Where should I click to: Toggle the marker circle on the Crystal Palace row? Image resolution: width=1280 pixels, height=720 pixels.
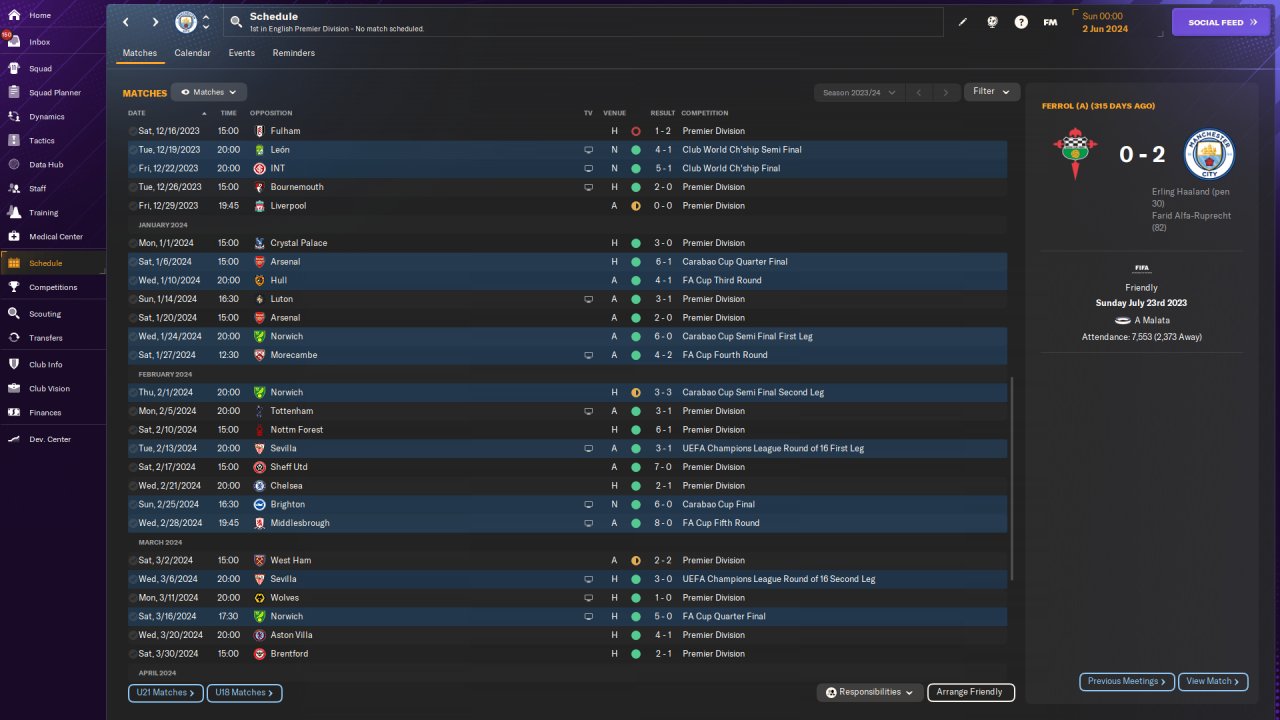pyautogui.click(x=133, y=243)
